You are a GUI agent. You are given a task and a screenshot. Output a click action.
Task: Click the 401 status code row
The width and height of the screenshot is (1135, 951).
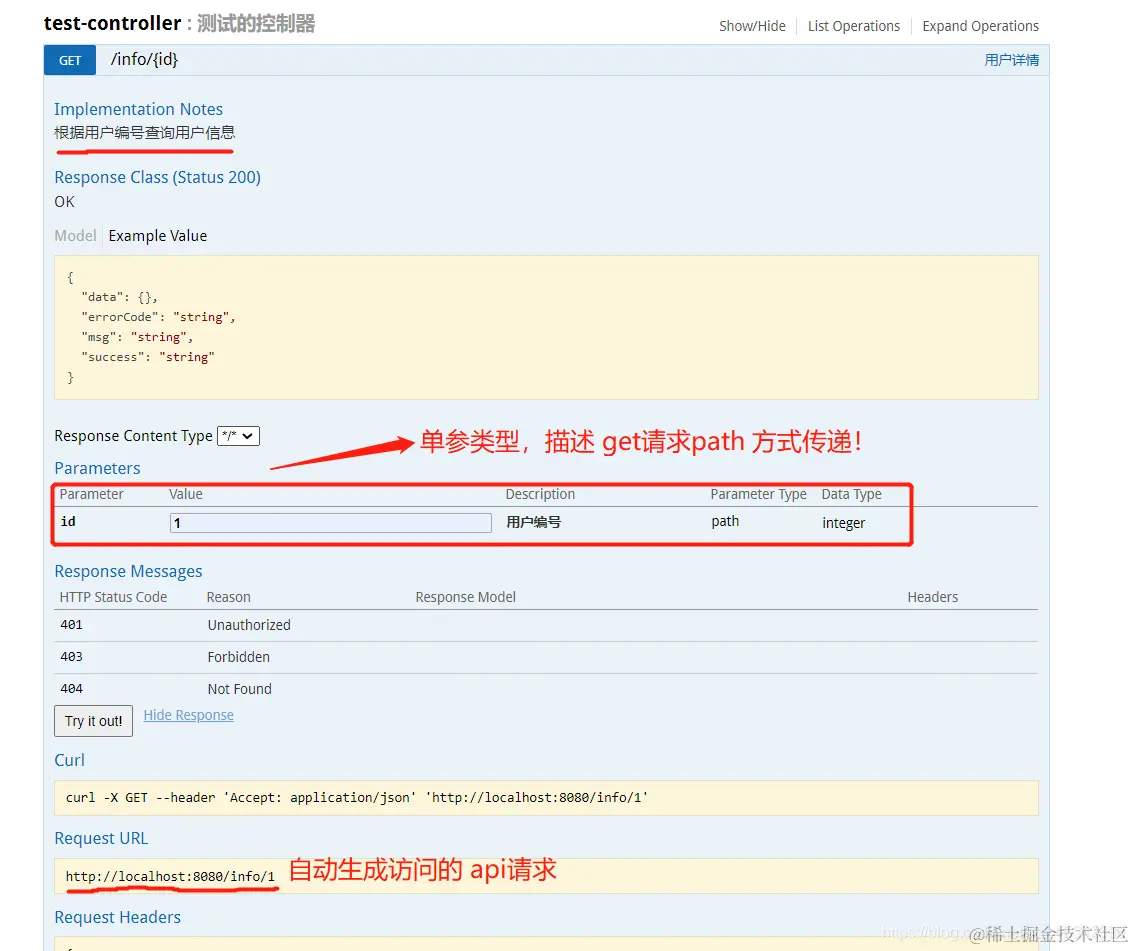[546, 625]
